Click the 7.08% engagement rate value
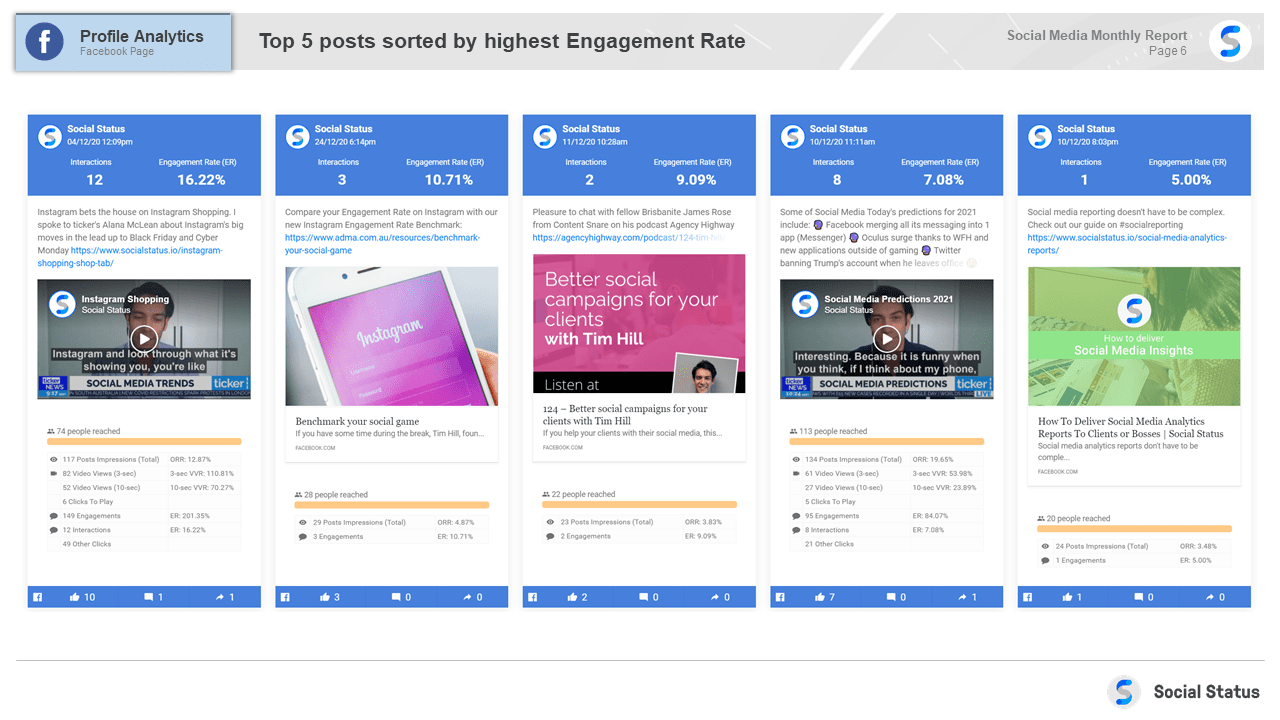This screenshot has height=720, width=1280. pyautogui.click(x=944, y=180)
